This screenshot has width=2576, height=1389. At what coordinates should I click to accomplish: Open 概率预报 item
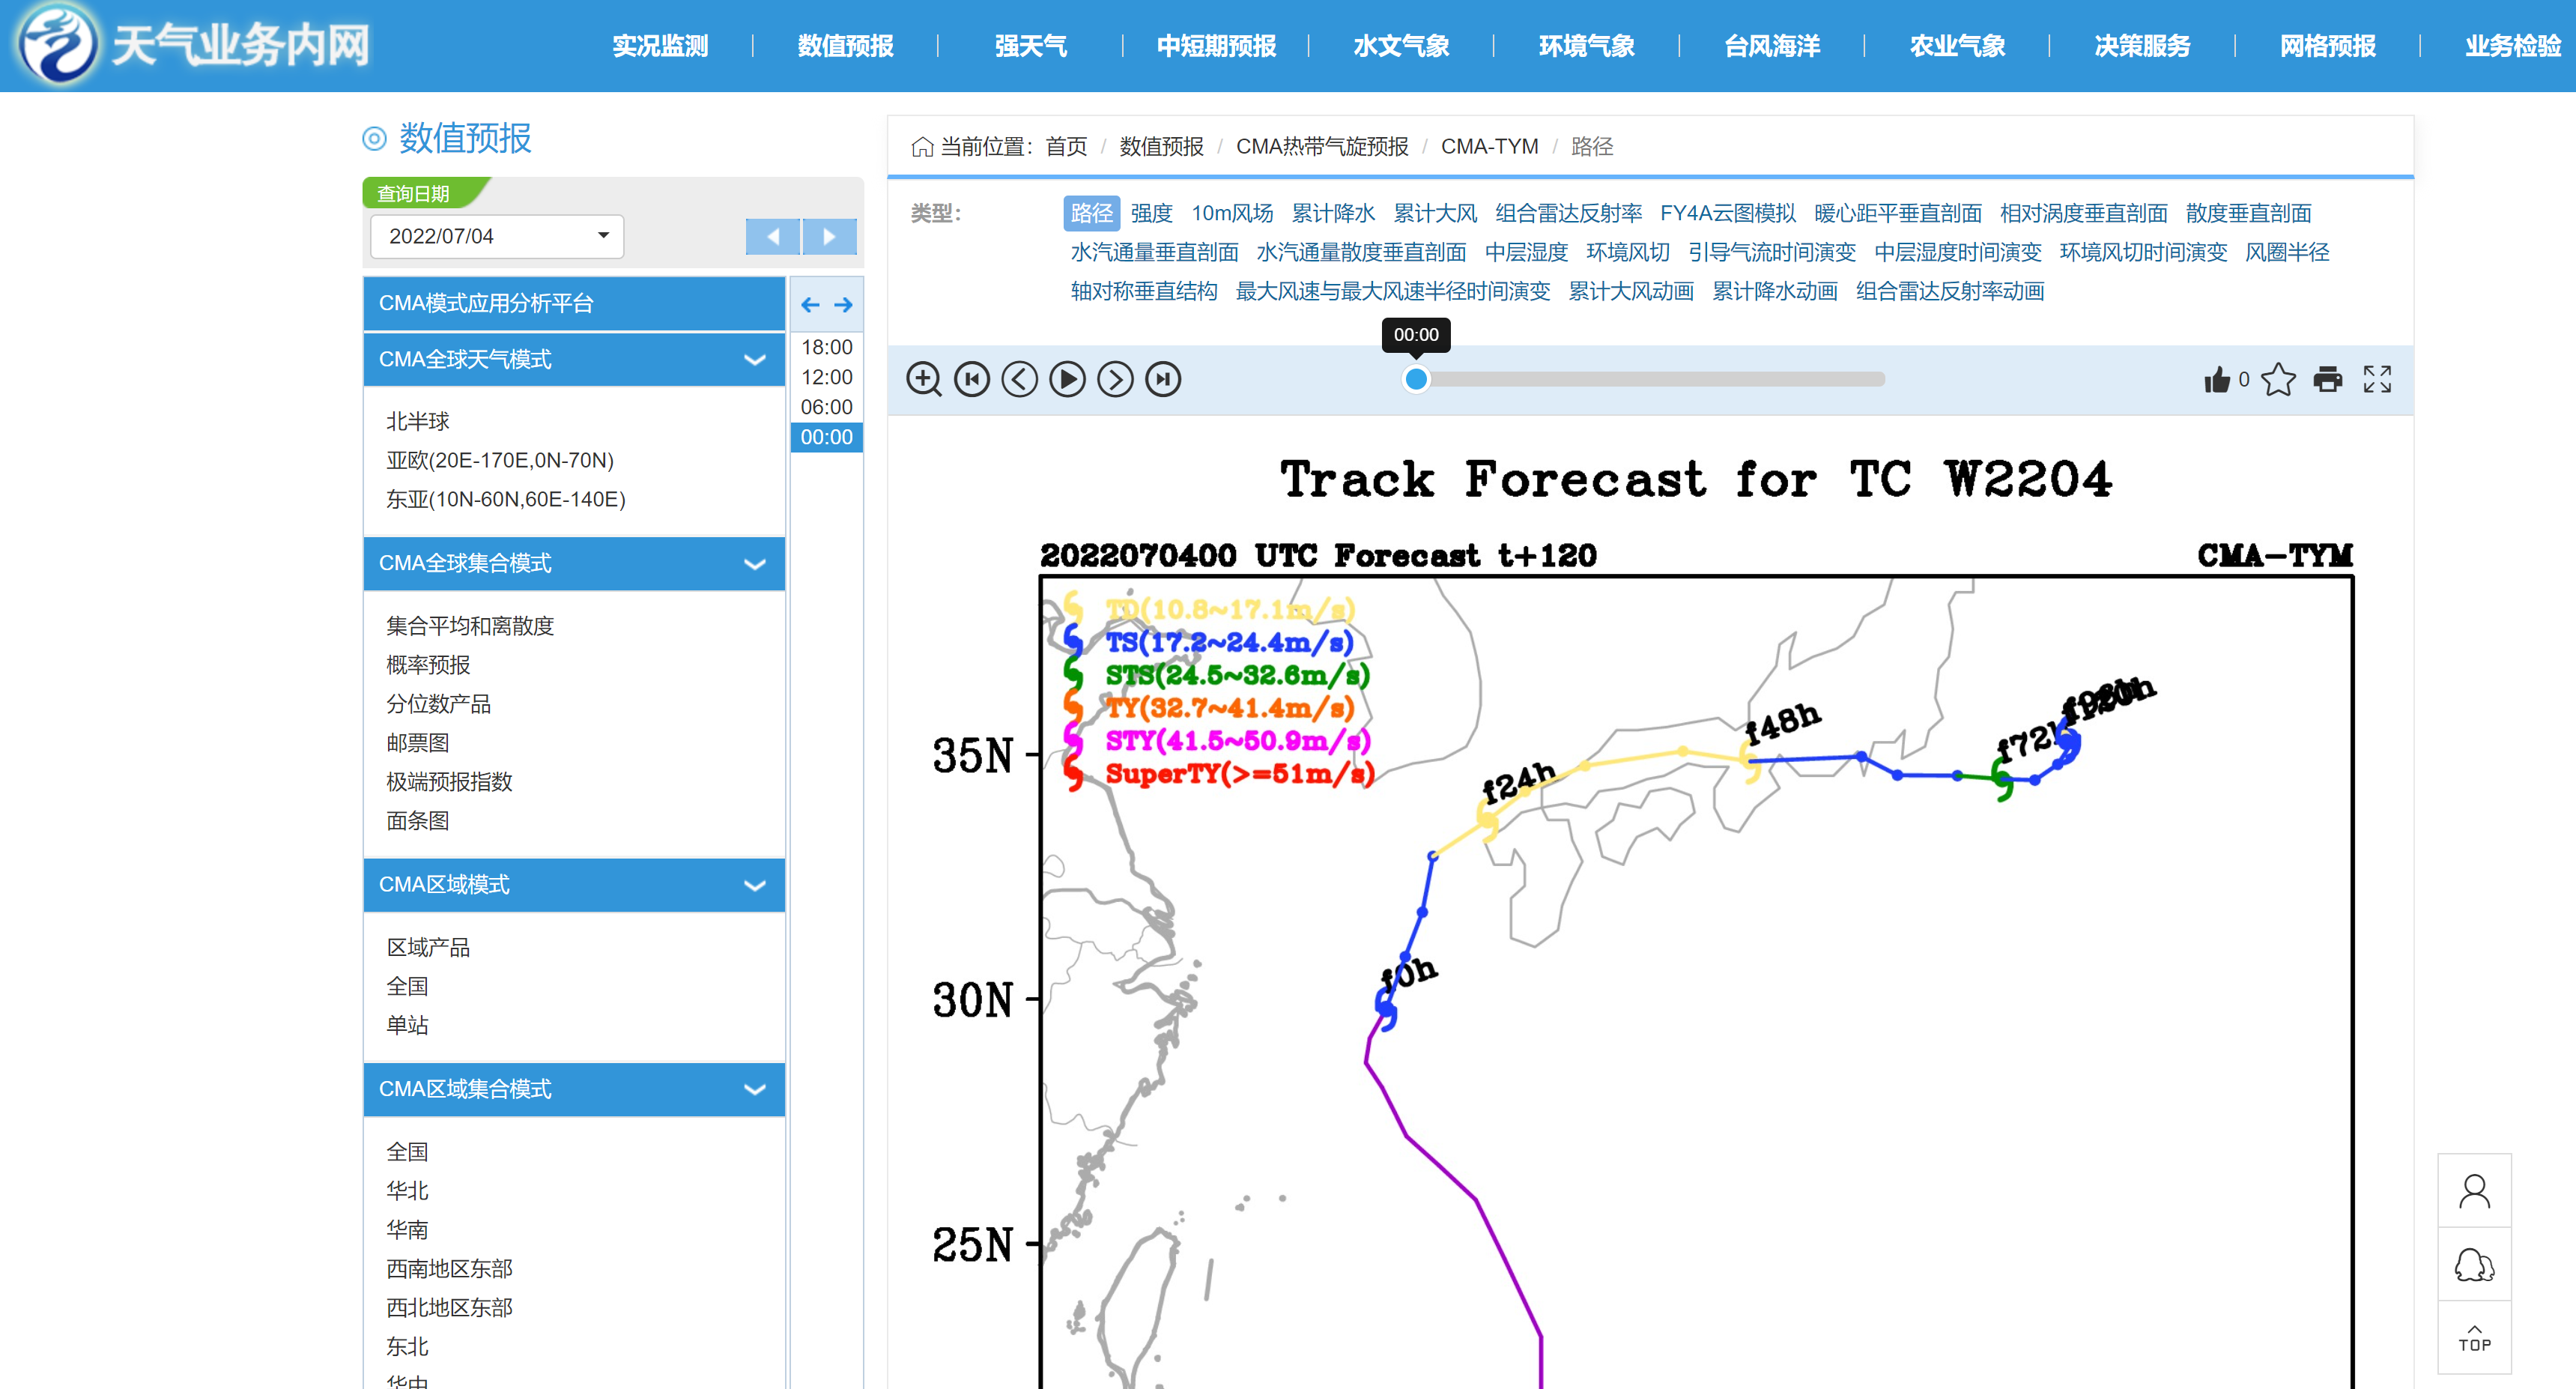[428, 665]
